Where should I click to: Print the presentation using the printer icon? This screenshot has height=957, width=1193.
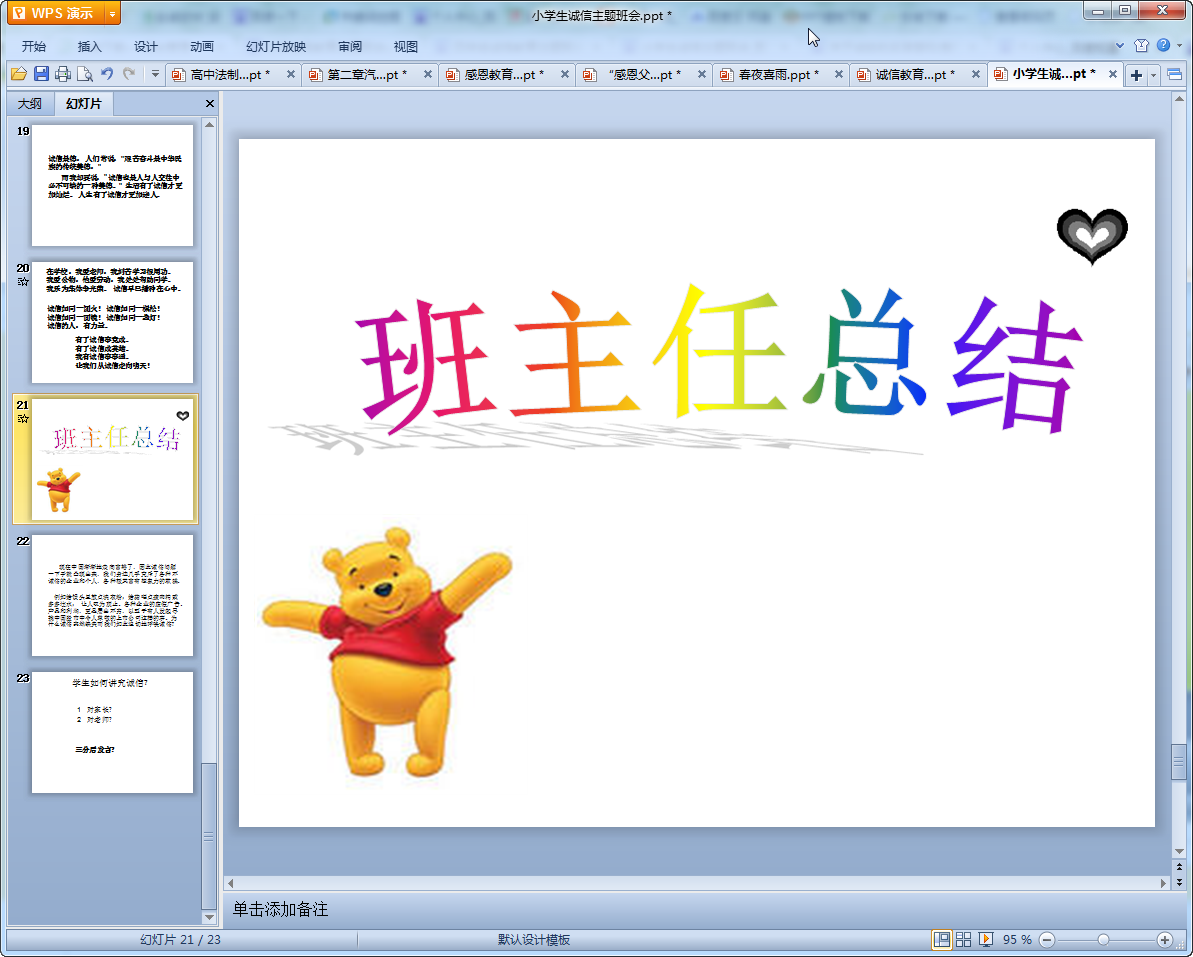pos(63,74)
